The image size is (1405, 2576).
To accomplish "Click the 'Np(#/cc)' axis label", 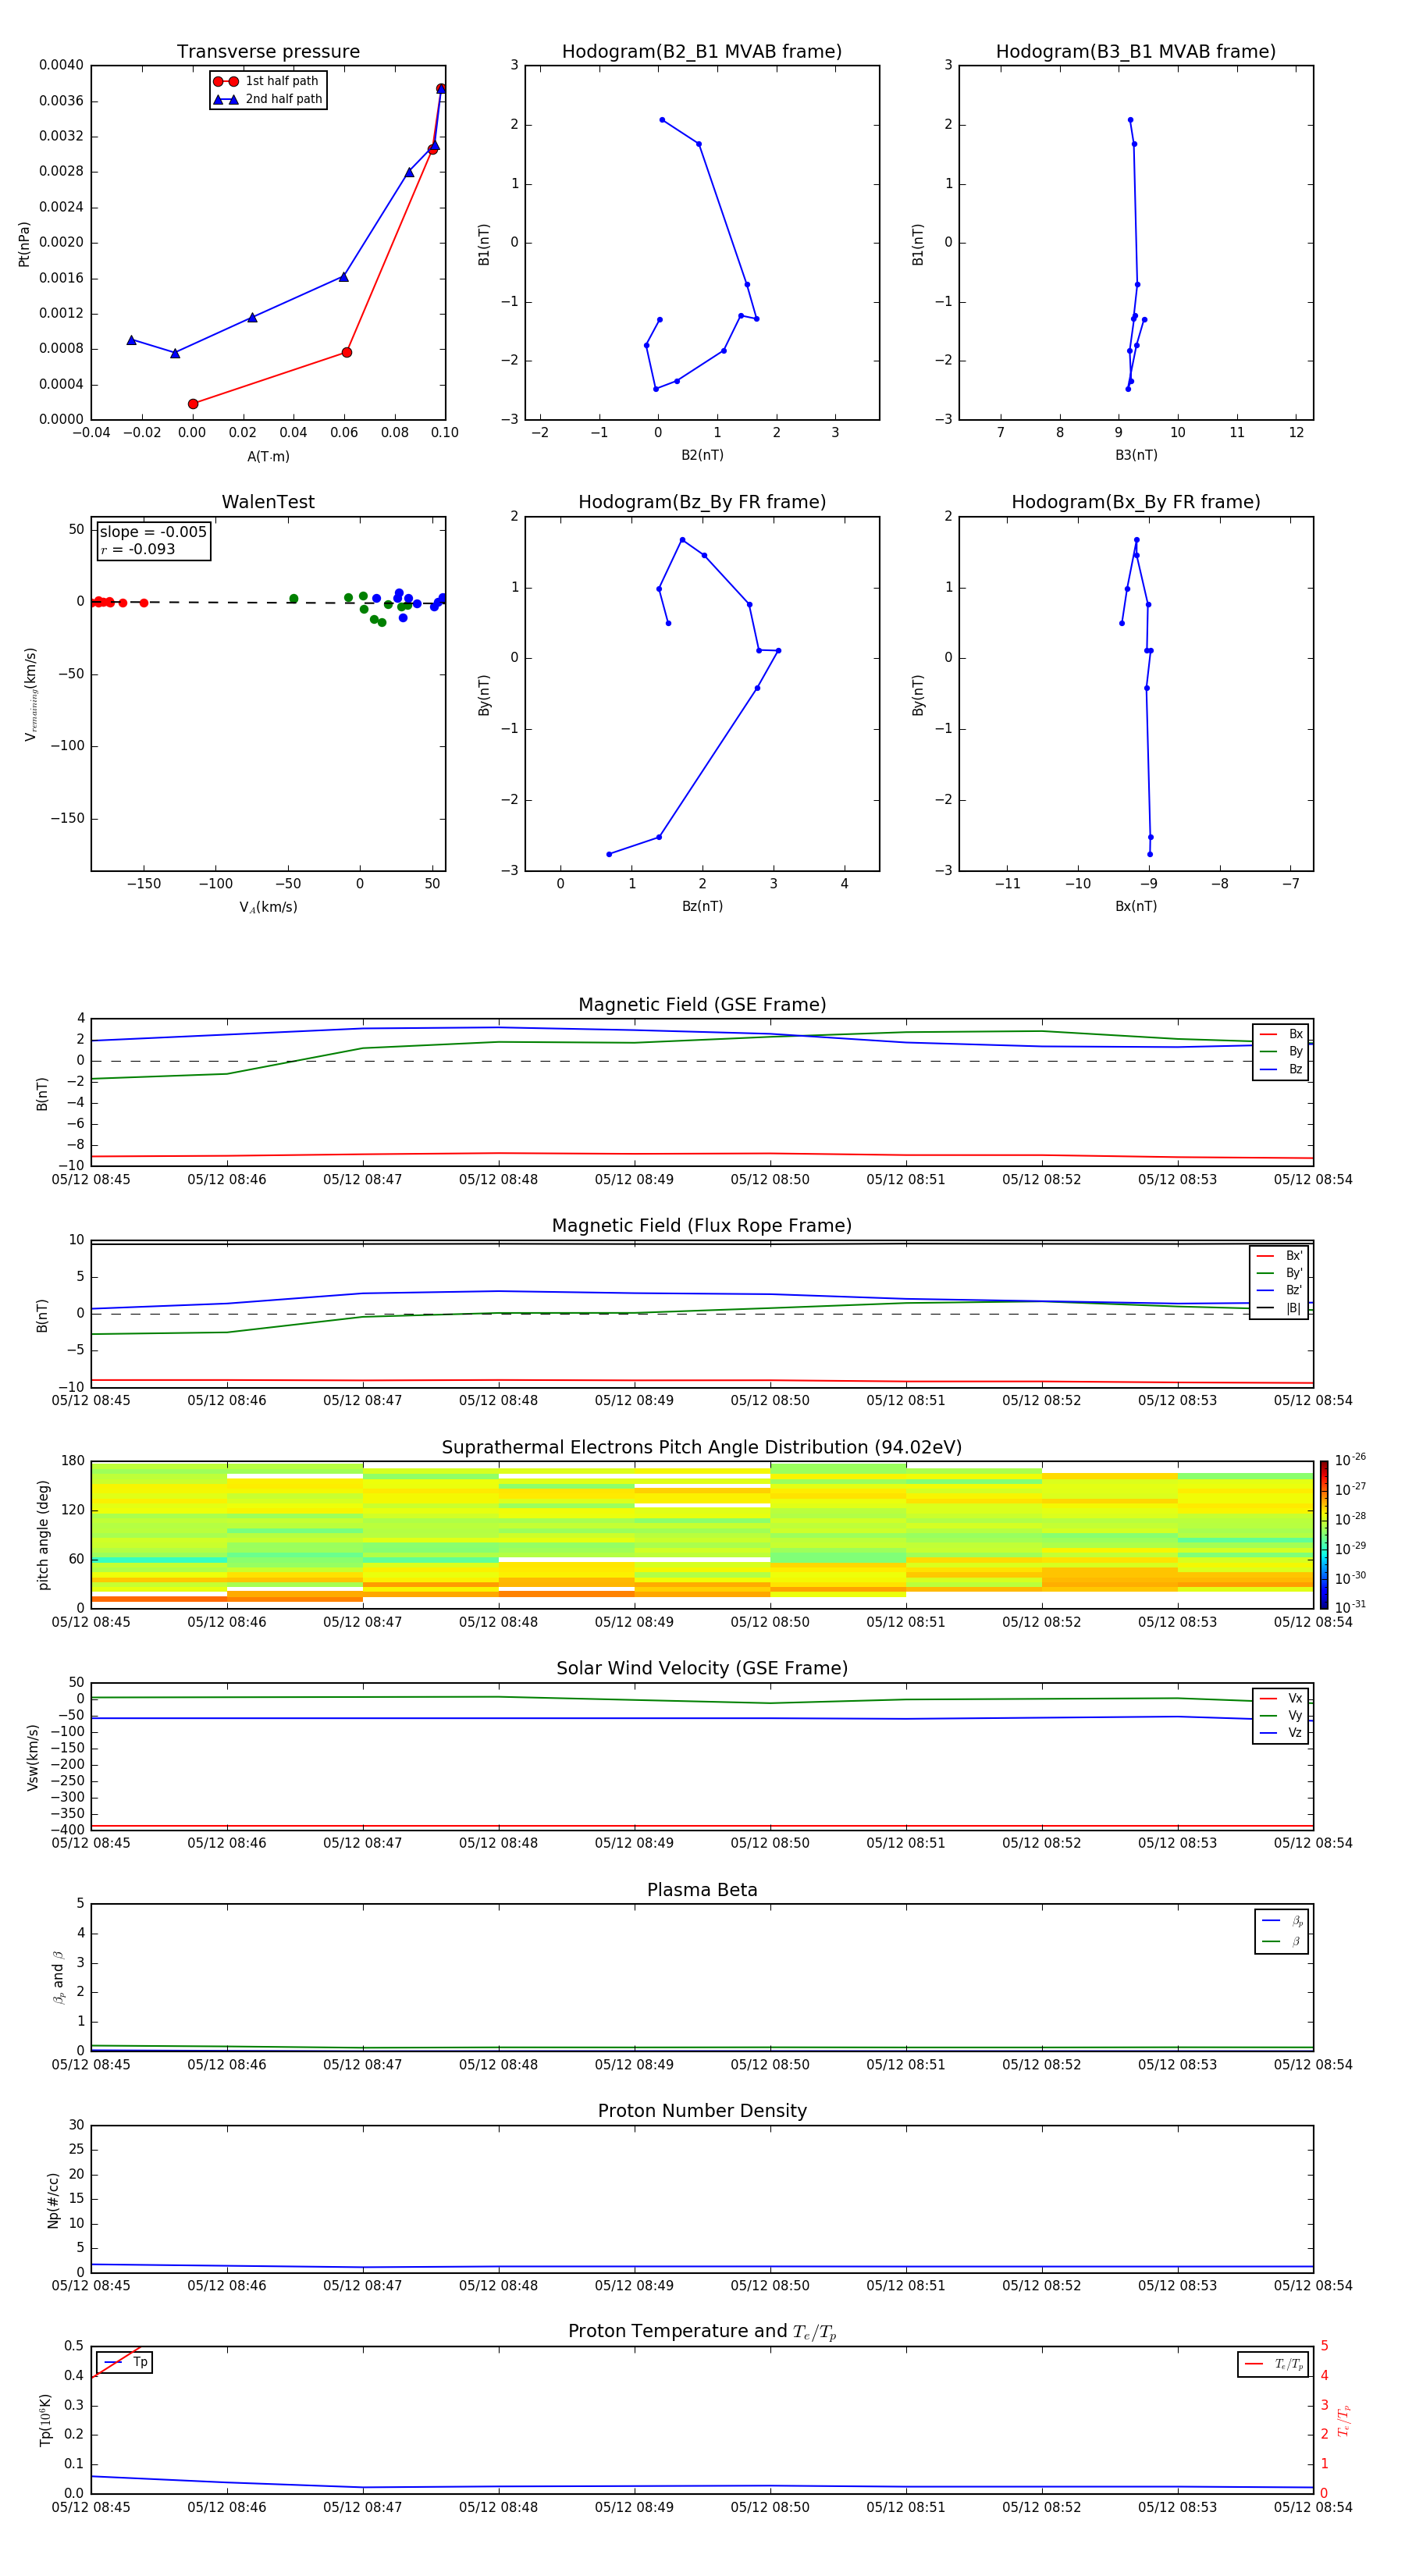I will click(53, 2199).
